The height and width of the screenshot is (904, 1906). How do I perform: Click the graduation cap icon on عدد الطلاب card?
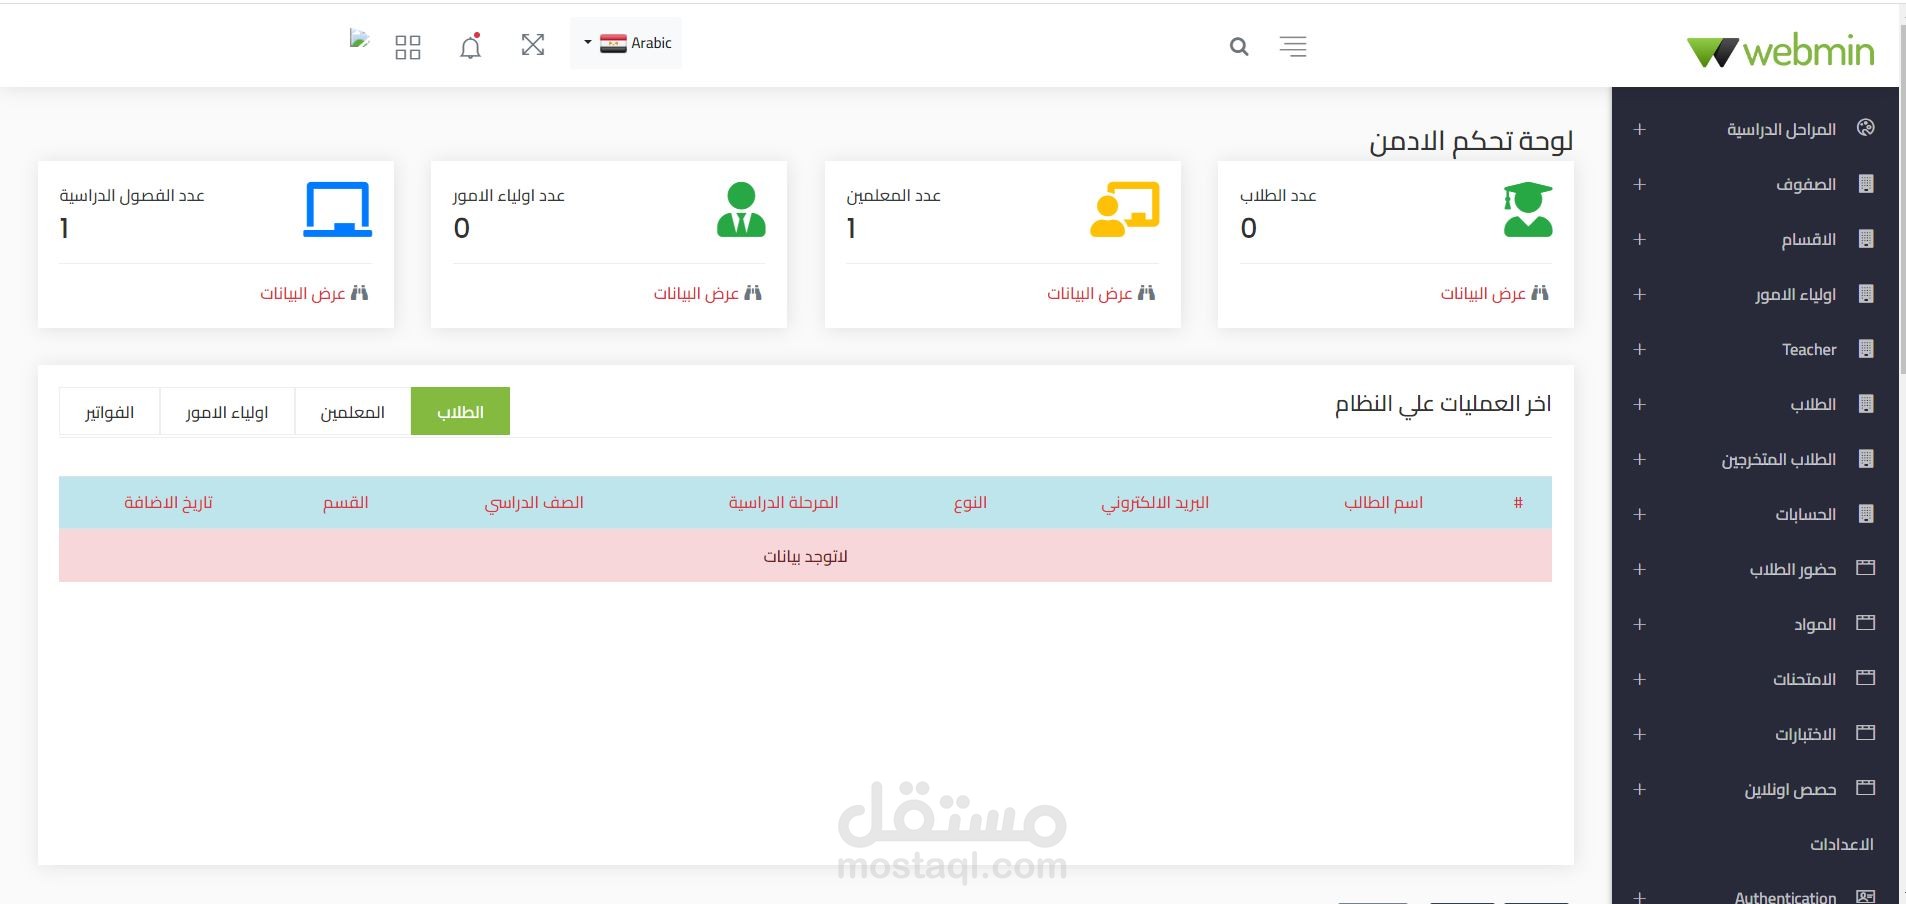(1527, 207)
